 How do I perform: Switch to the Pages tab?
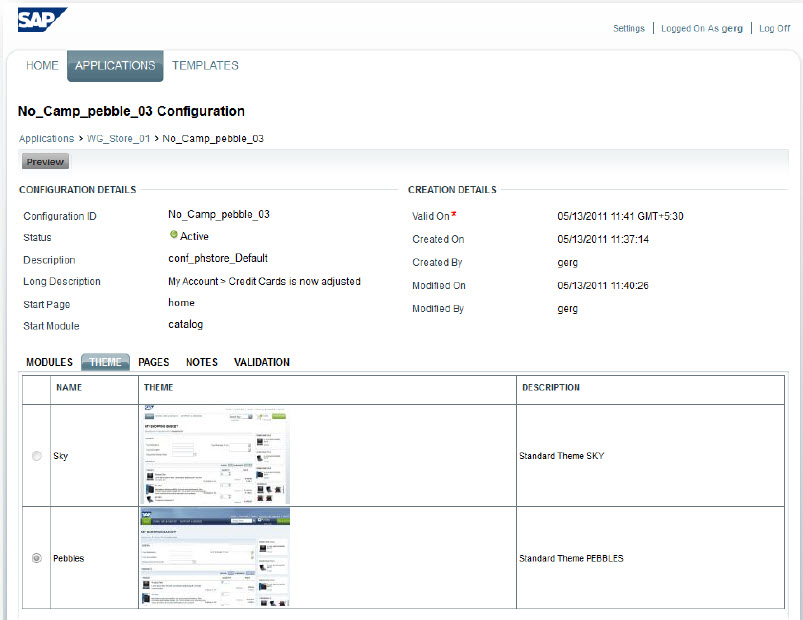153,362
